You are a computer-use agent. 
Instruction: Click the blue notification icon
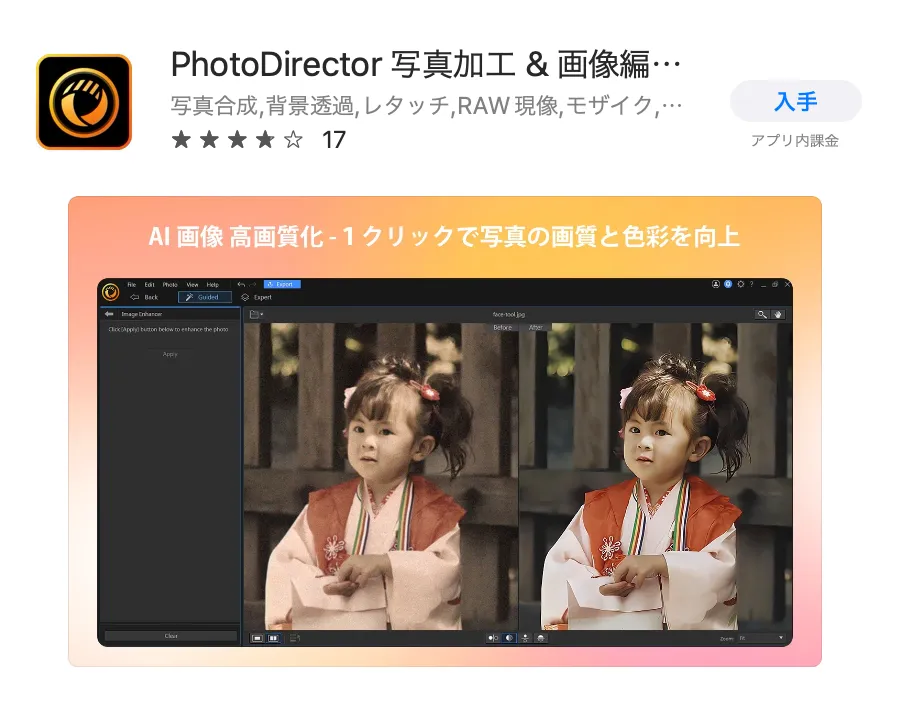(728, 284)
